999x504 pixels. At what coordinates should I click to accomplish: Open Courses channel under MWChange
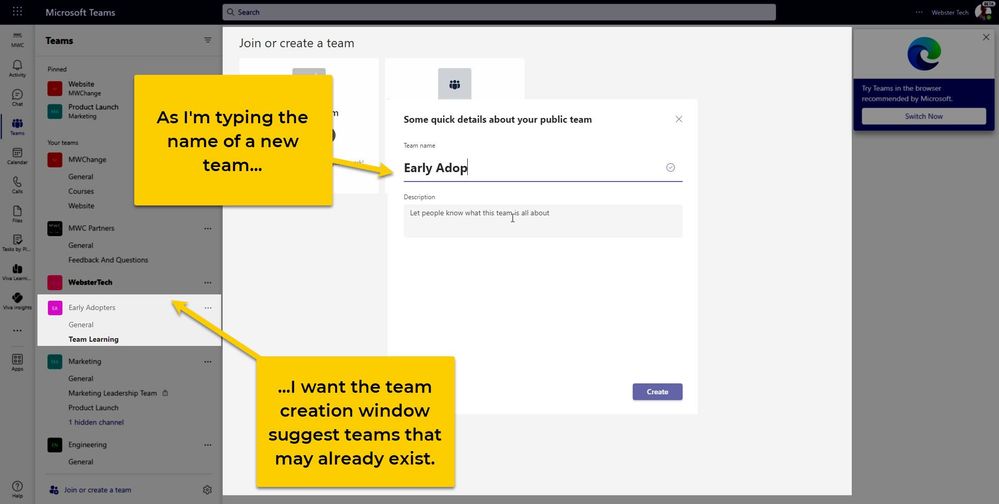(x=81, y=191)
